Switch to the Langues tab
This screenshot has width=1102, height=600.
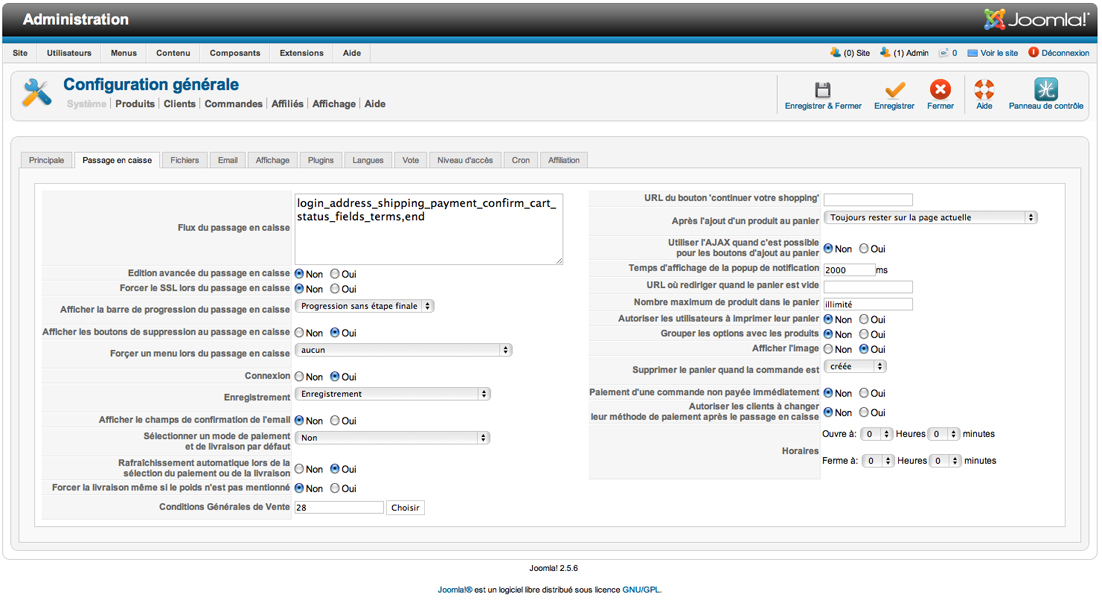[368, 160]
